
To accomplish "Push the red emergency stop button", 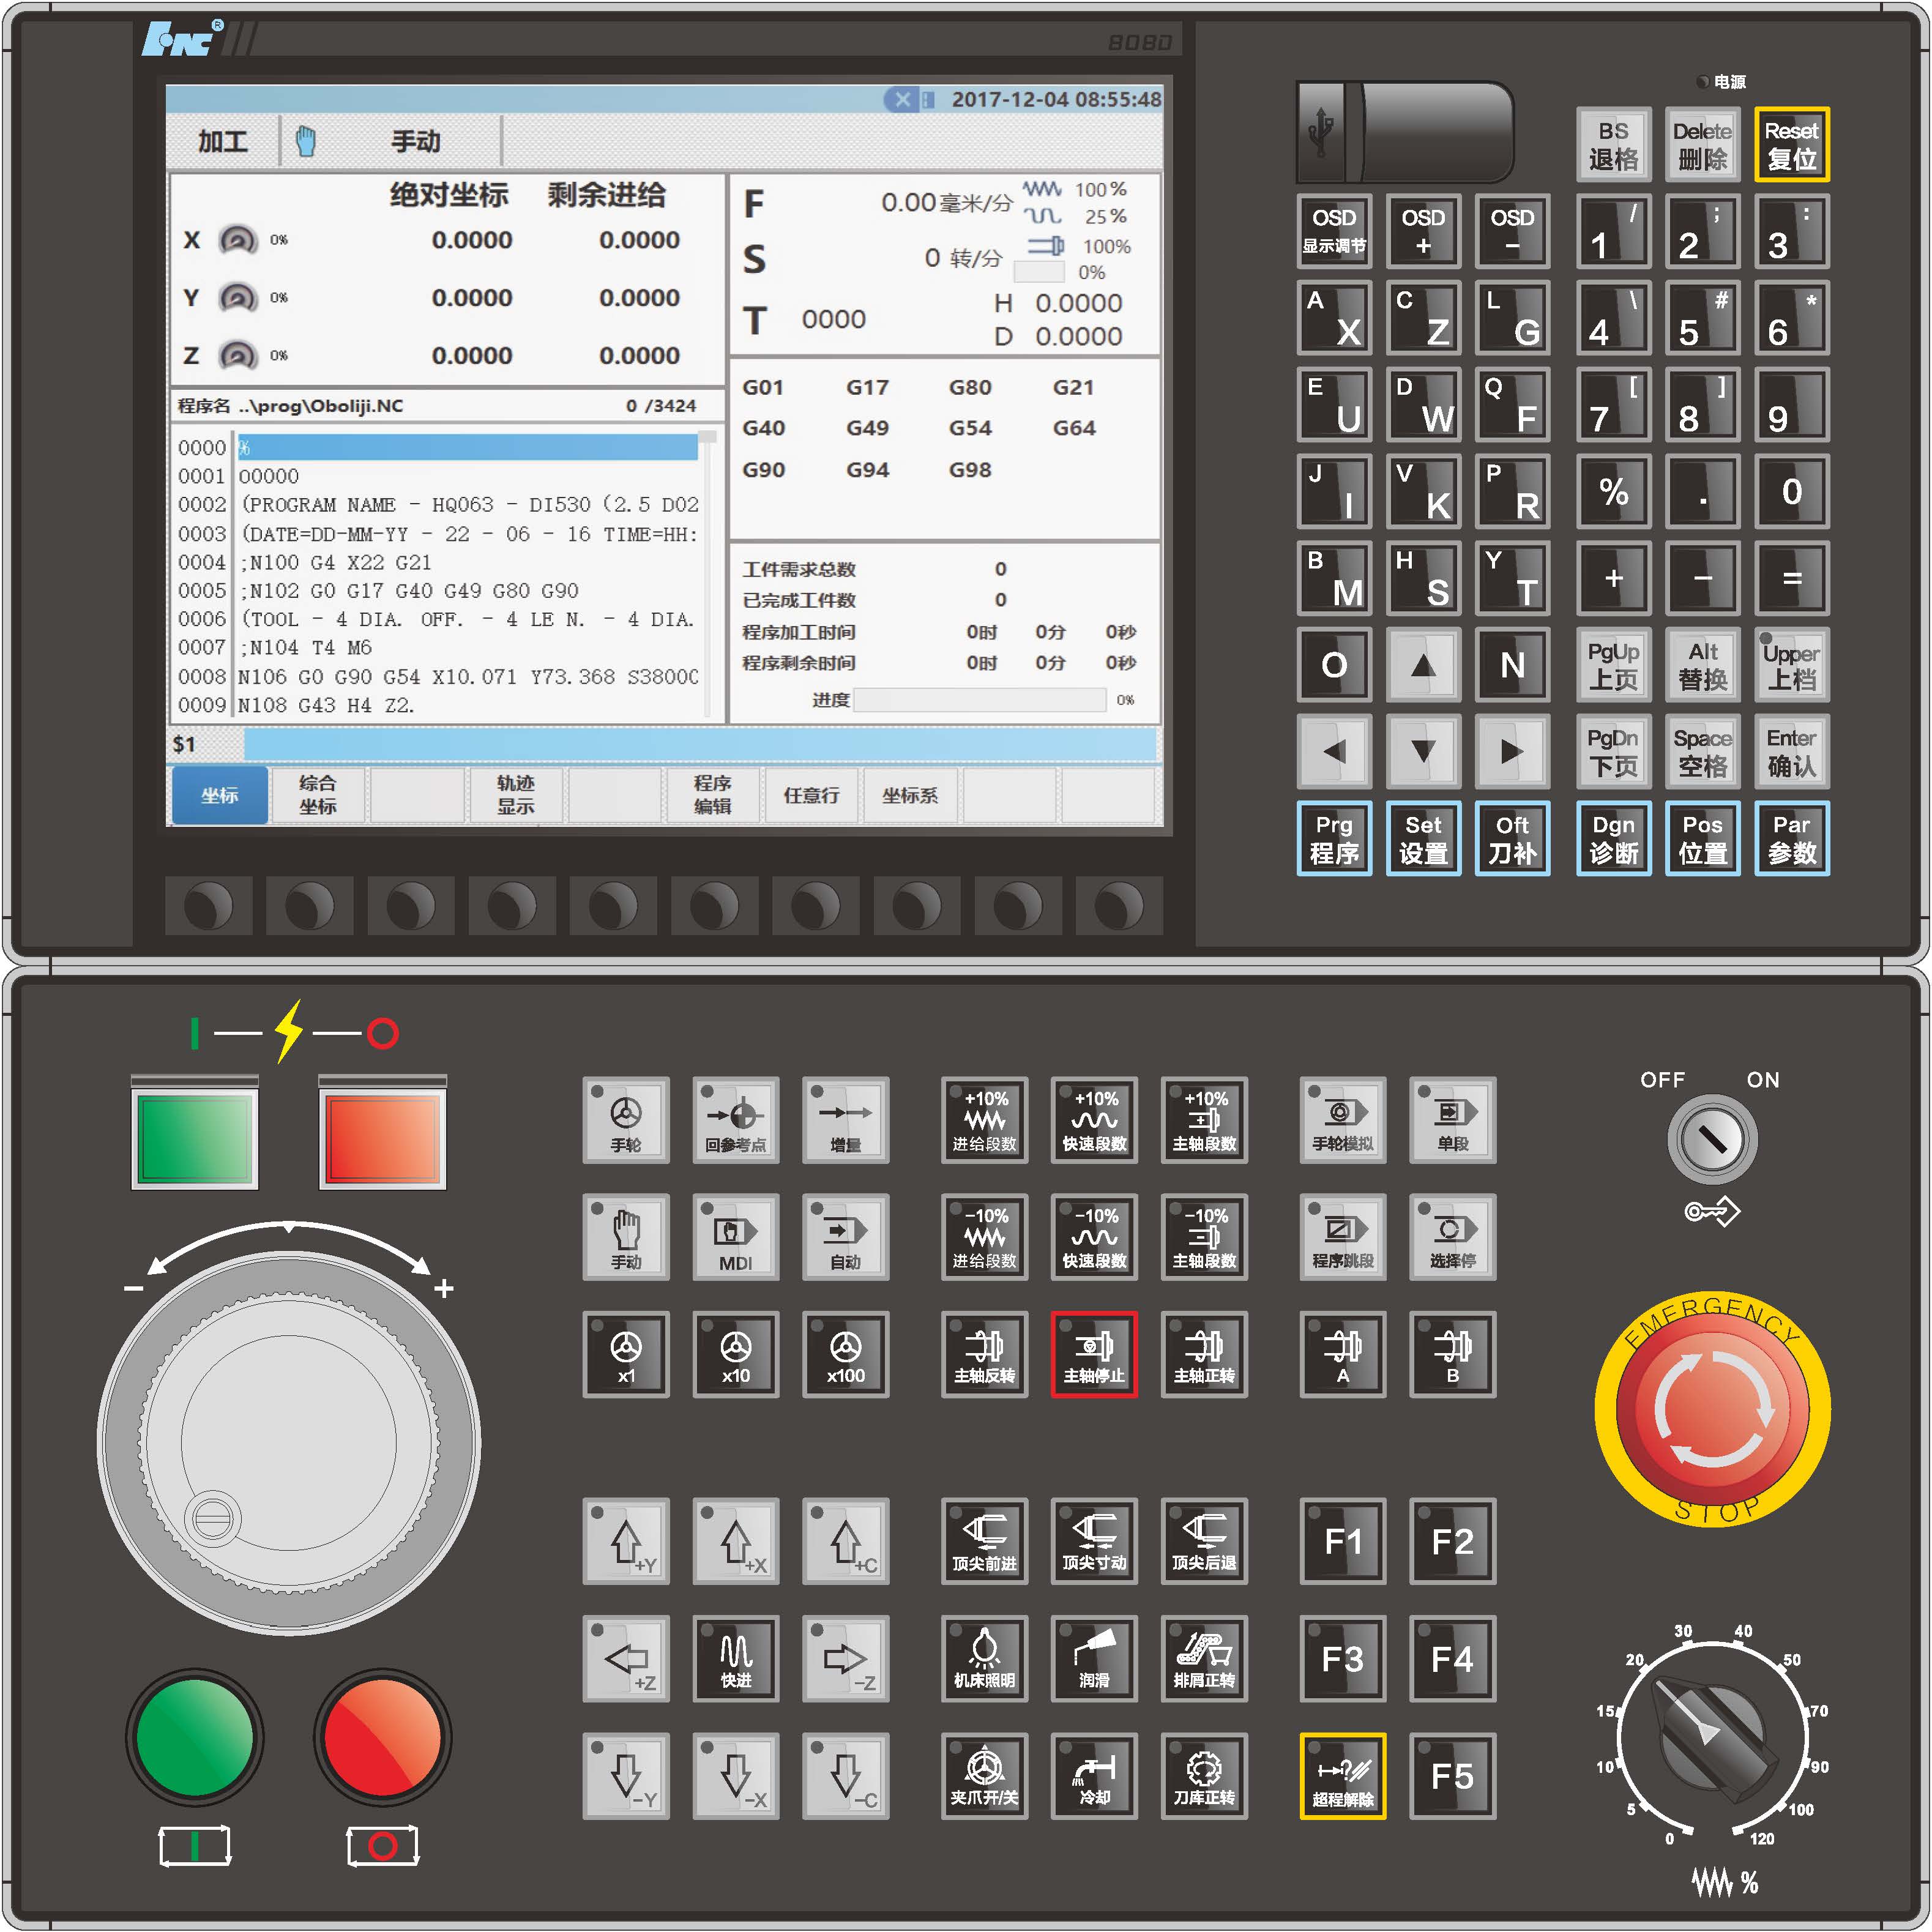I will pyautogui.click(x=1712, y=1410).
